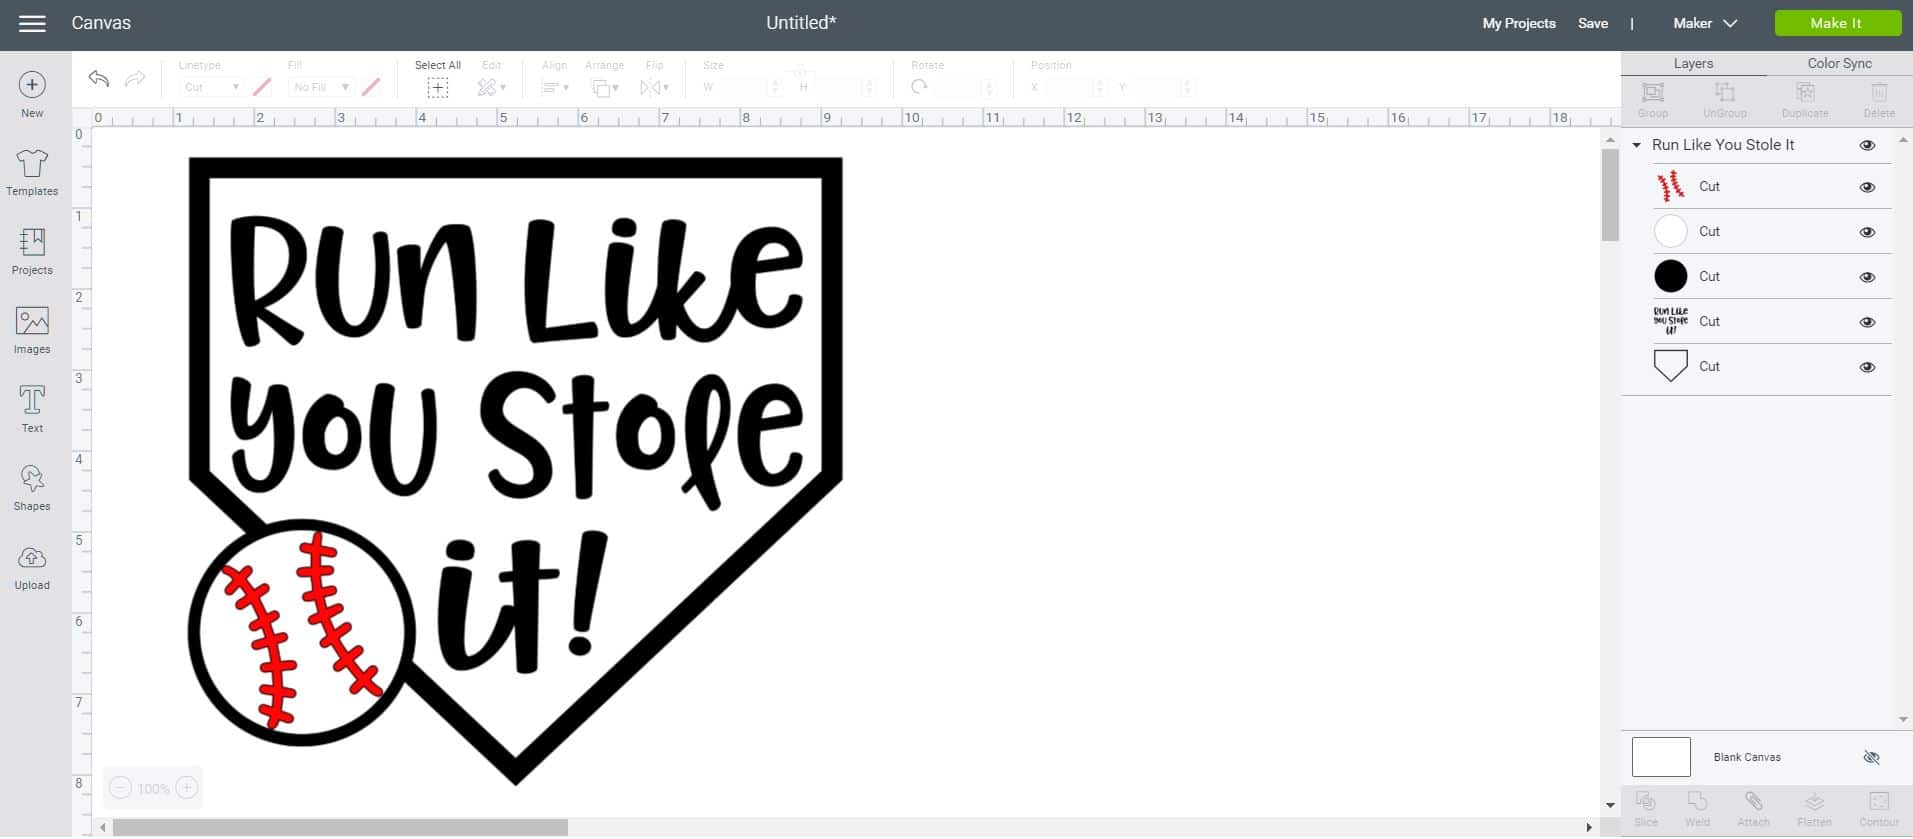Click the Rotate icon in toolbar
This screenshot has height=839, width=1913.
[x=919, y=87]
